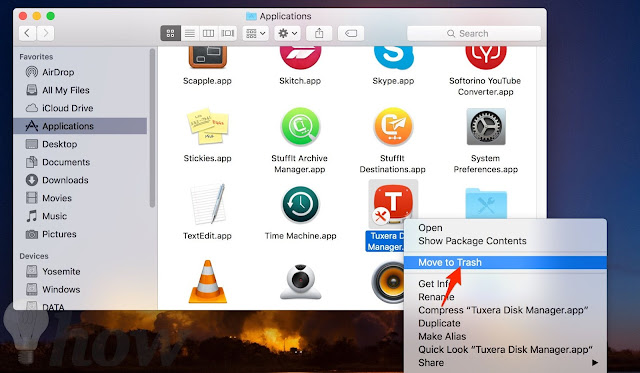Select All My Files in the sidebar

(80, 90)
